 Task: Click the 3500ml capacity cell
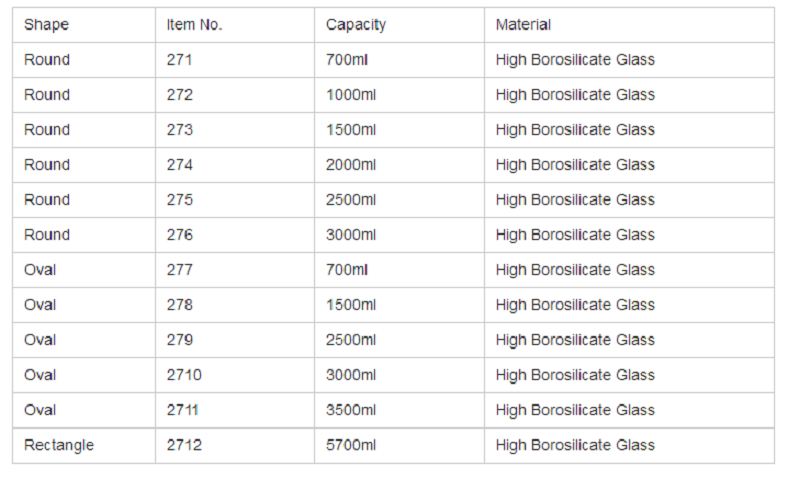point(351,410)
